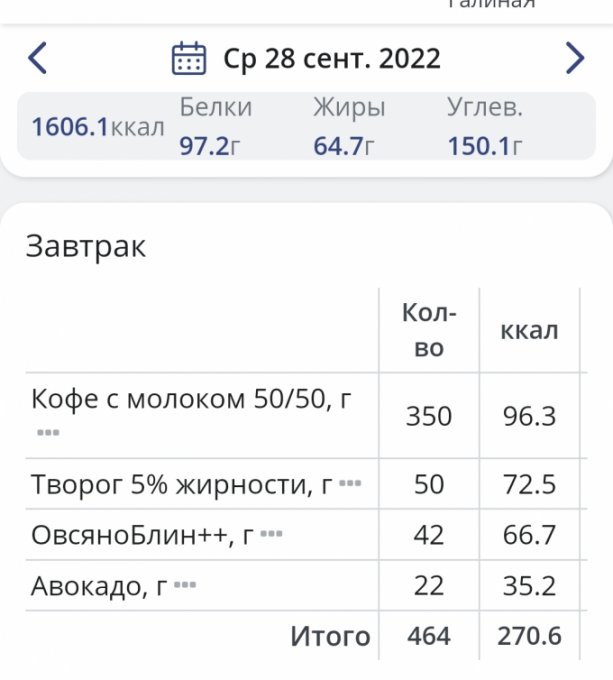This screenshot has width=613, height=680.
Task: Select the Авокадо food item
Action: tap(99, 586)
